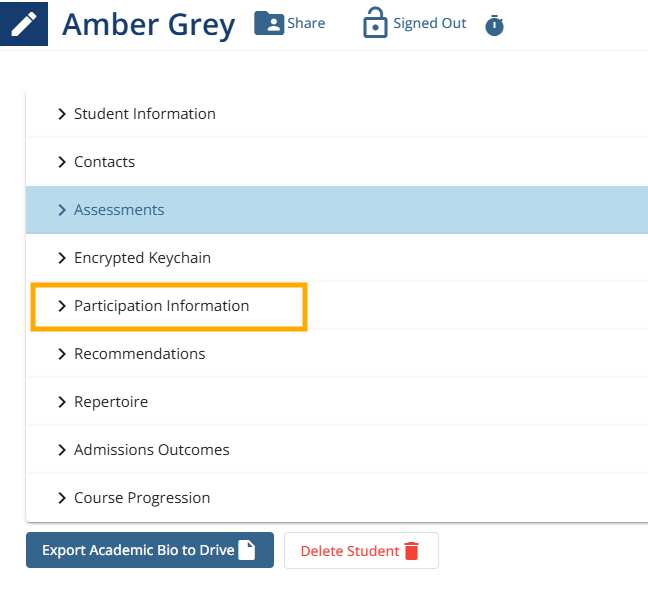The height and width of the screenshot is (592, 648).
Task: Click the pencil edit icon
Action: coord(24,24)
